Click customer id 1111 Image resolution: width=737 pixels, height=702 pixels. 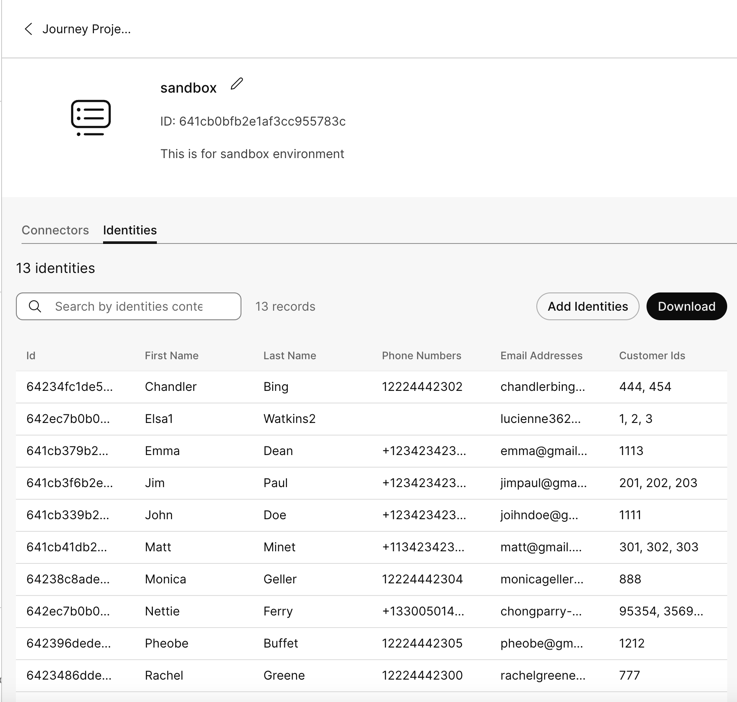tap(630, 515)
